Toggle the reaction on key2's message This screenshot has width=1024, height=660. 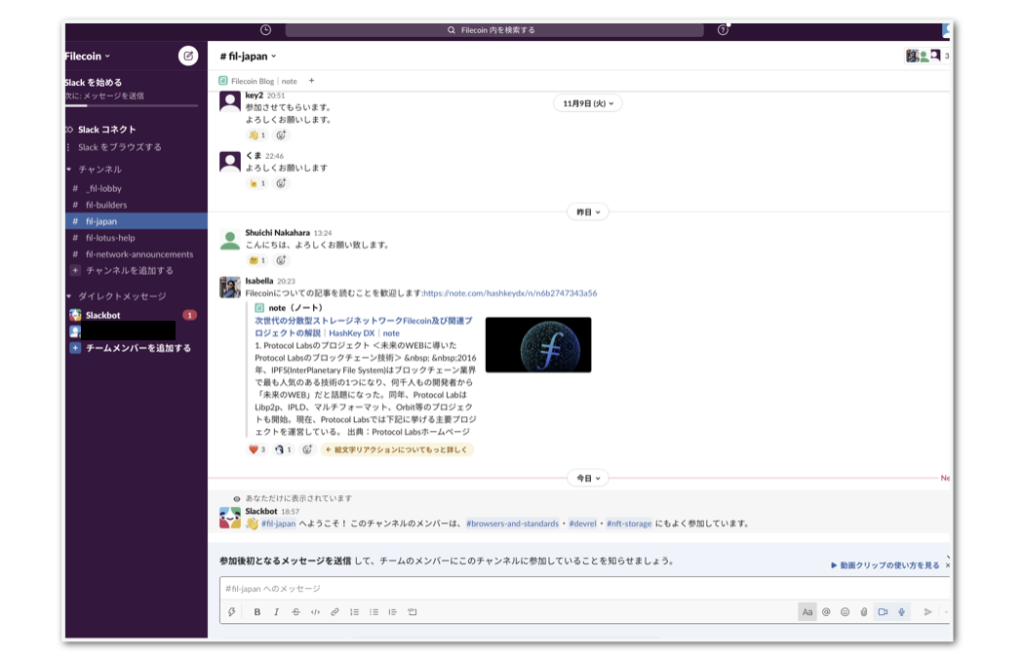pos(257,135)
